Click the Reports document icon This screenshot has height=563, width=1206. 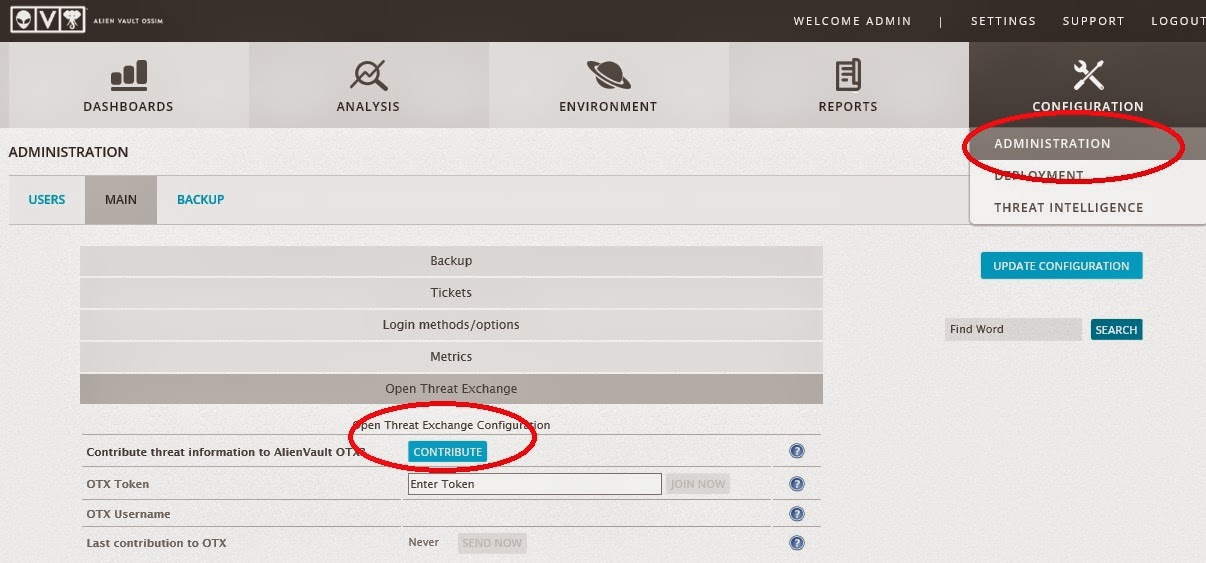tap(848, 75)
